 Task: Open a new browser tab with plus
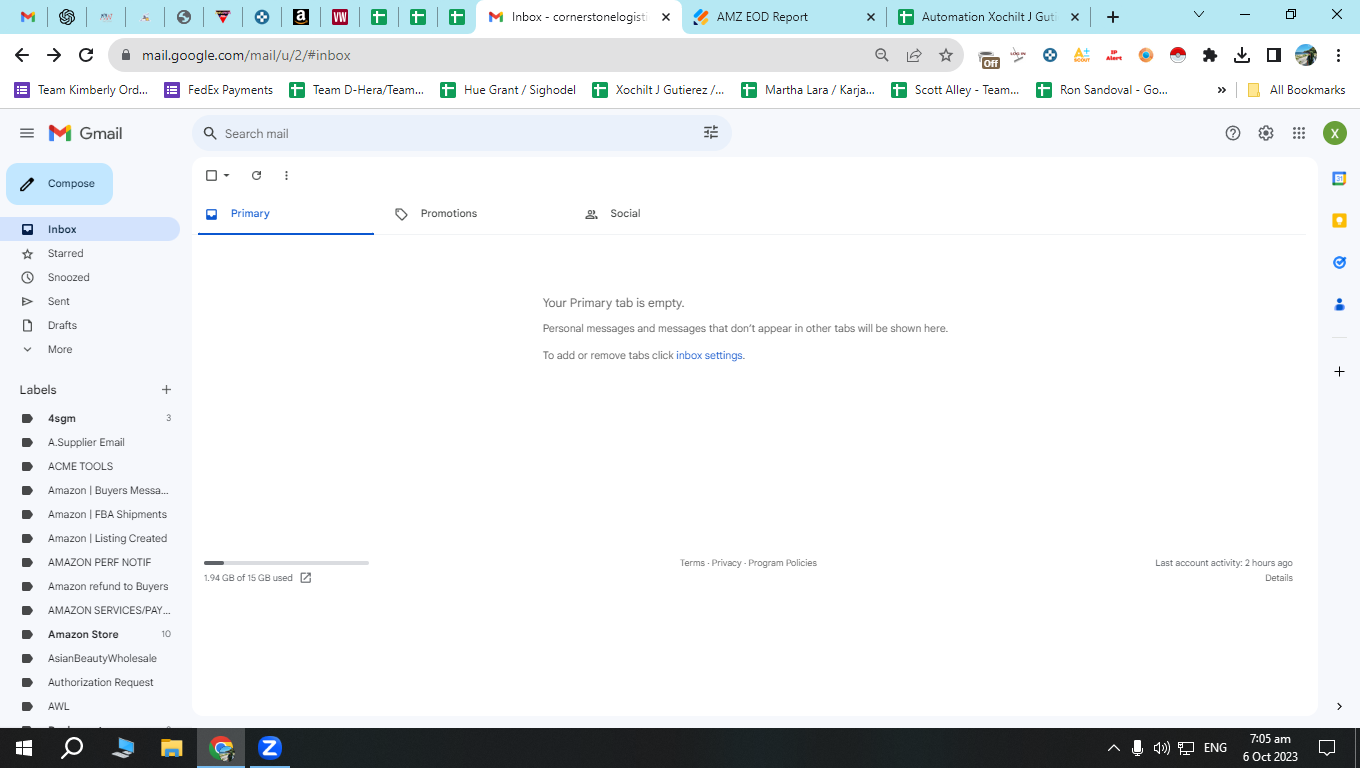coord(1113,17)
